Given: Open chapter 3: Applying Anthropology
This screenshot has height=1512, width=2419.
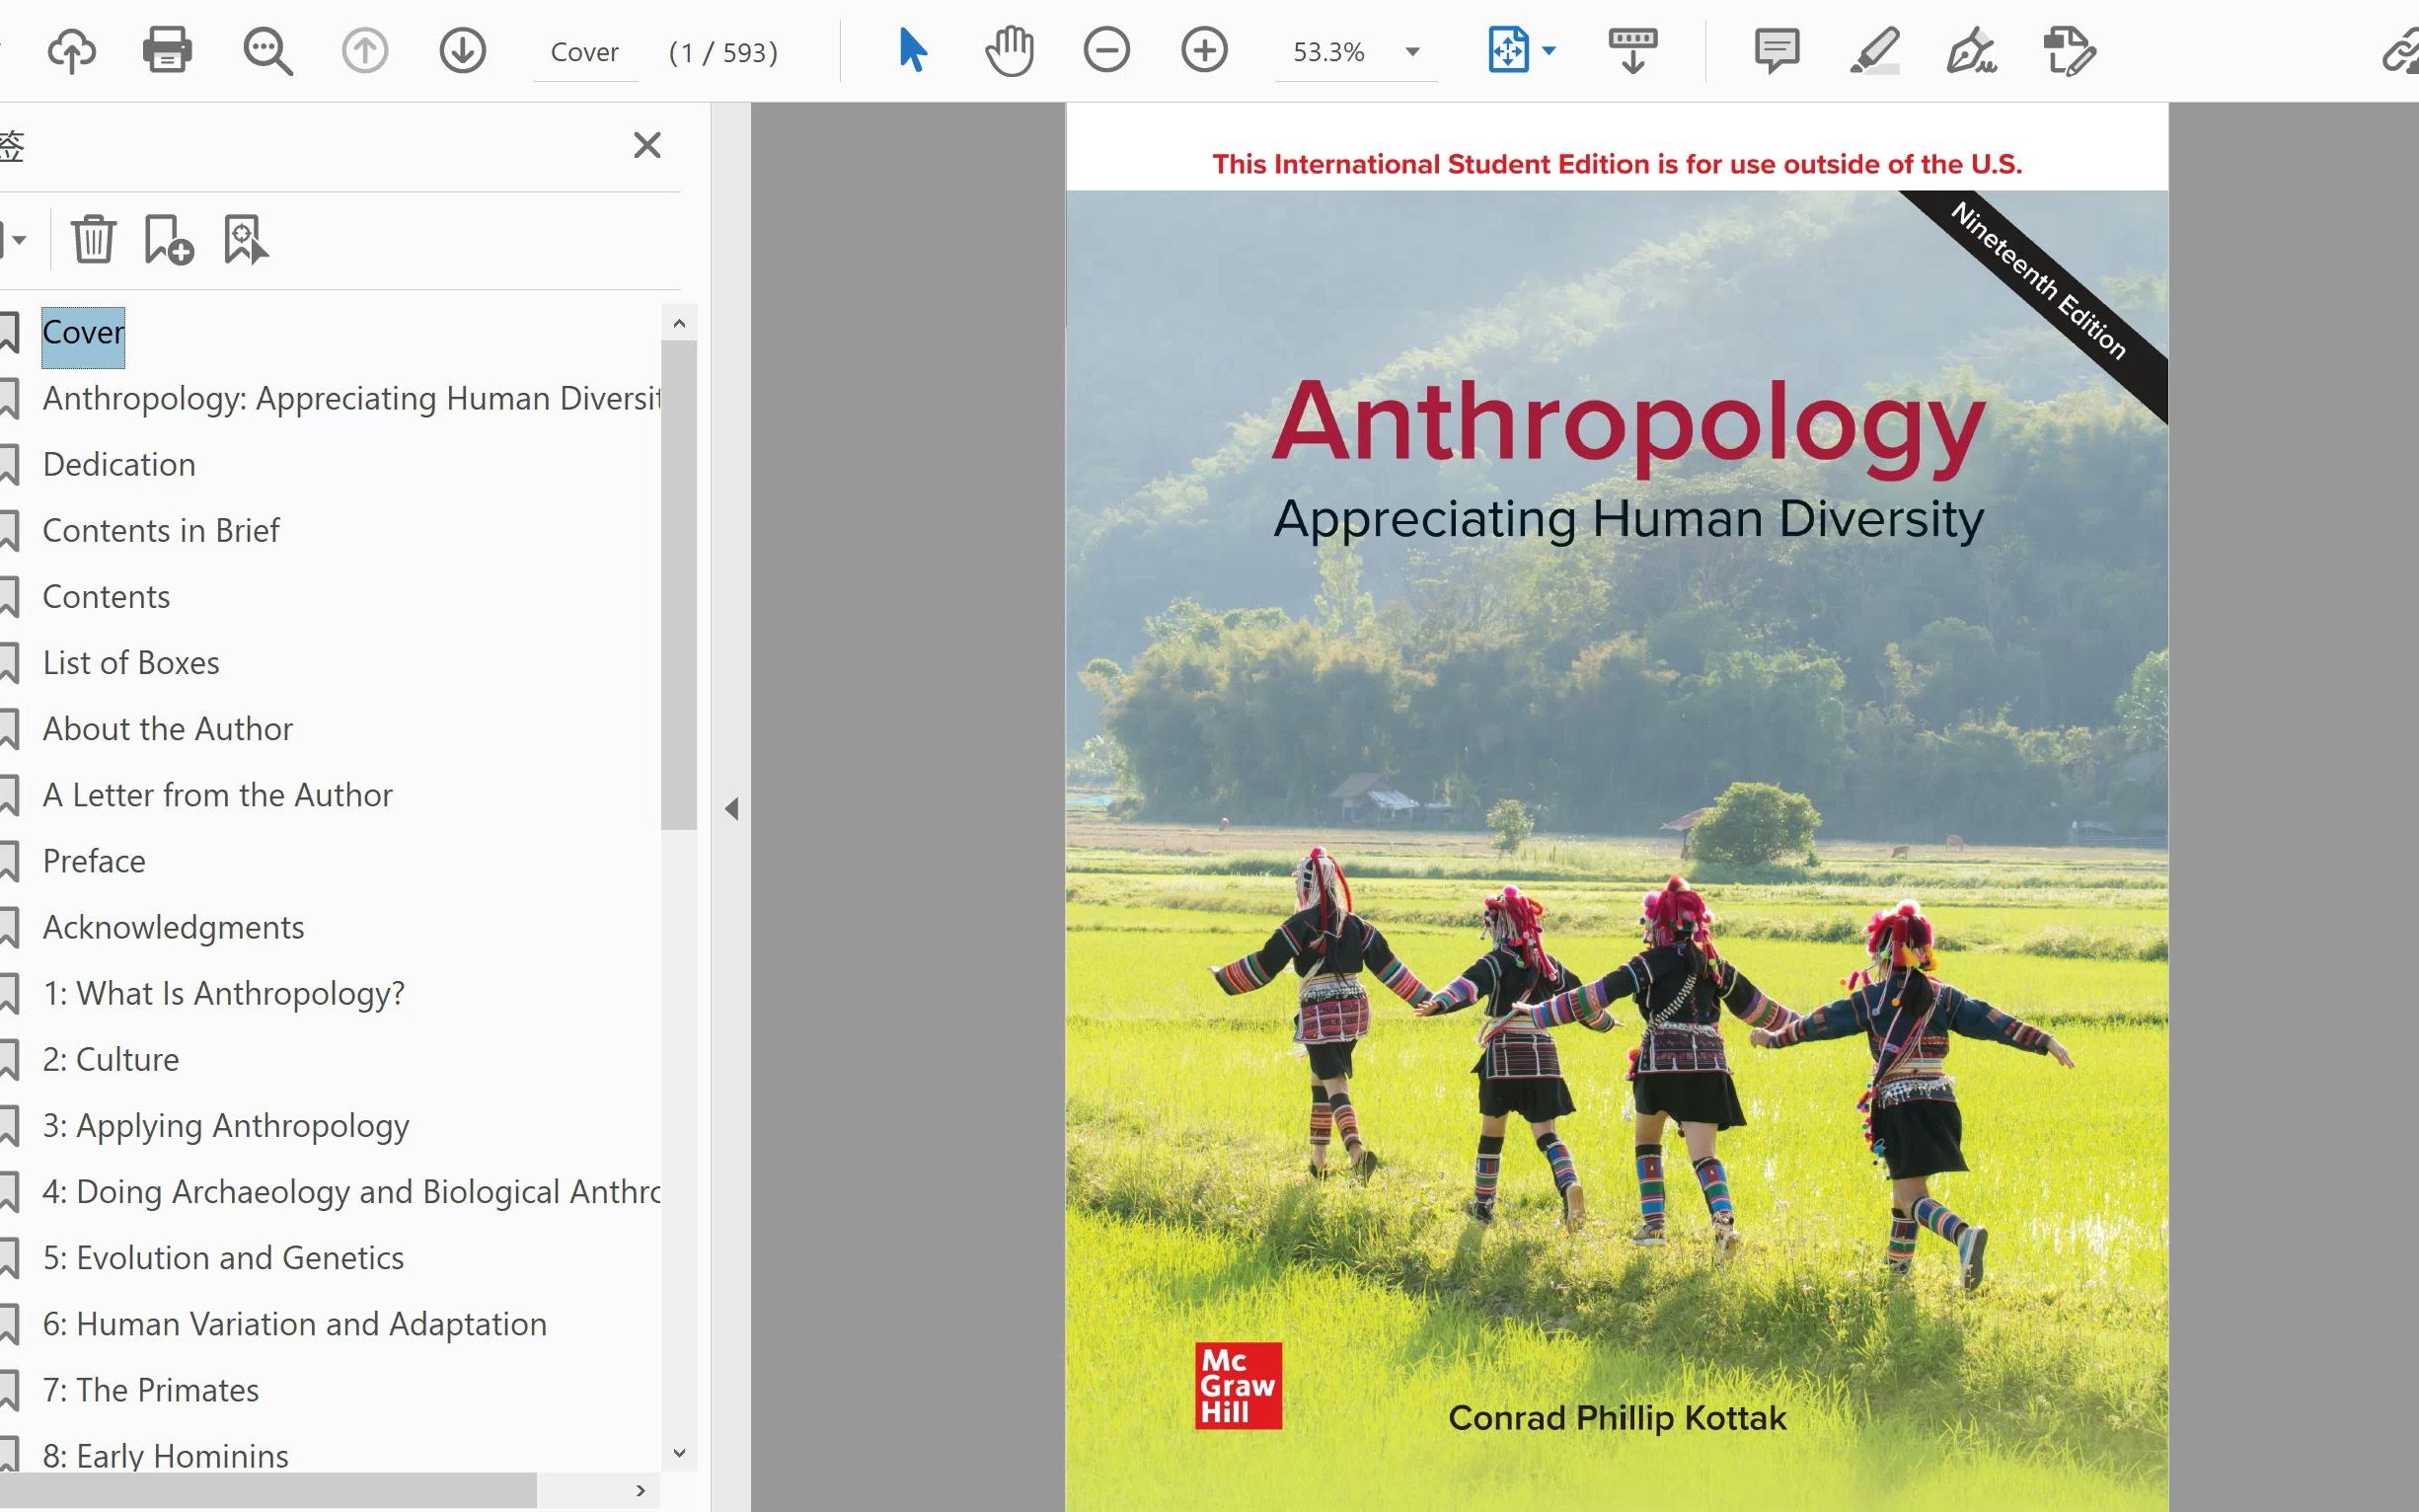Looking at the screenshot, I should (x=226, y=1125).
